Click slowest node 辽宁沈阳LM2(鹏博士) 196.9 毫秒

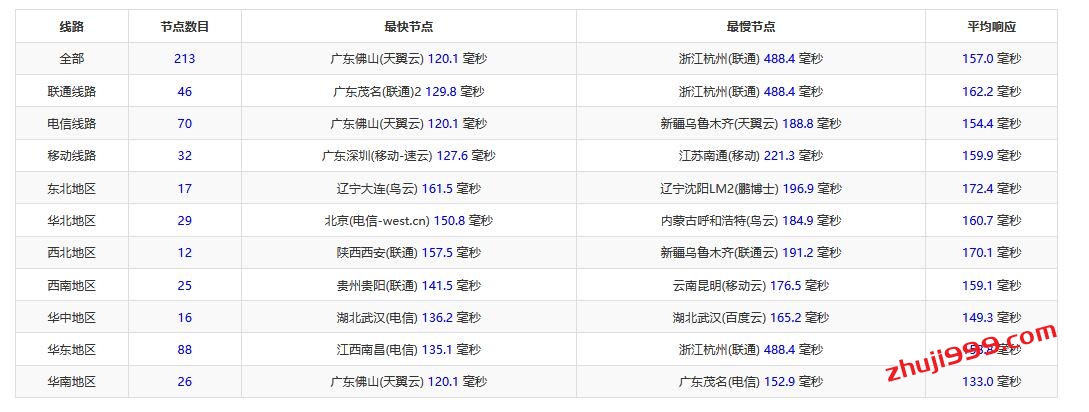coord(751,188)
